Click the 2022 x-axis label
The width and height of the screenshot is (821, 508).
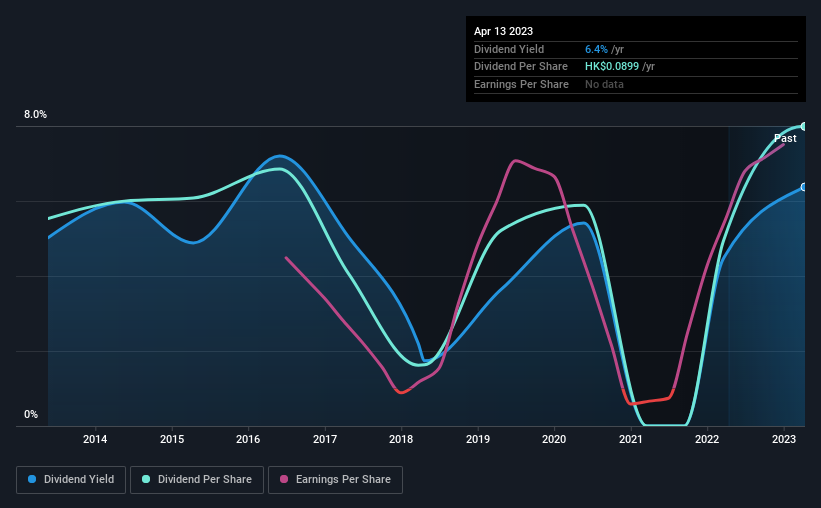click(x=707, y=439)
